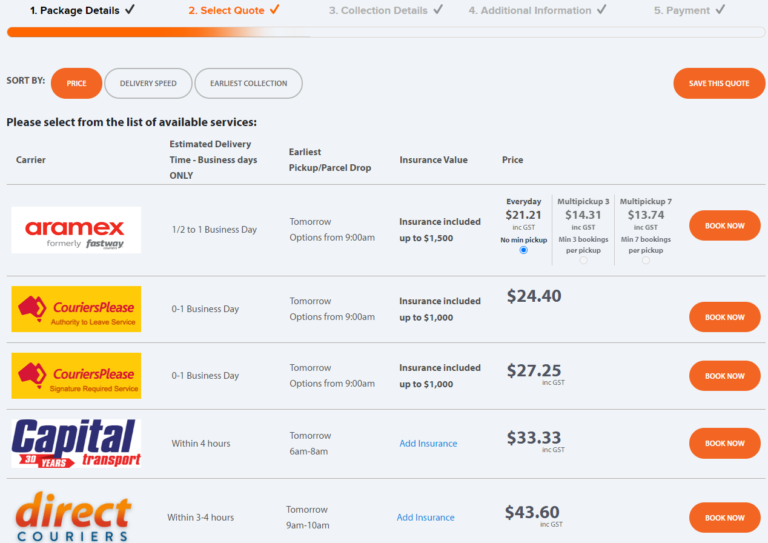The image size is (768, 543).
Task: Add insurance for Capital Transport
Action: click(x=428, y=443)
